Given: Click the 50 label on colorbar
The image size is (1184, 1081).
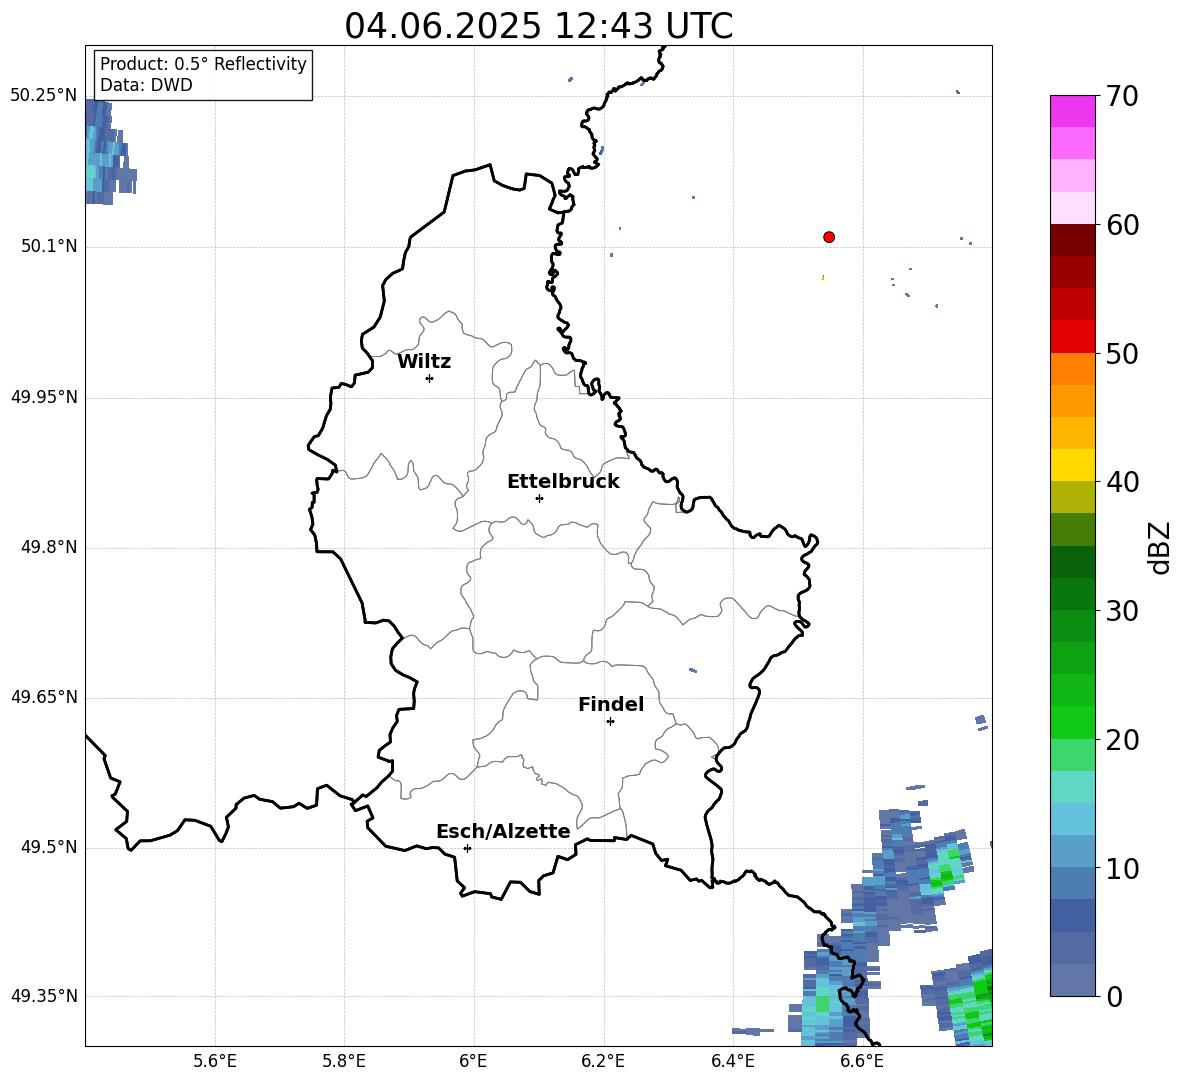Looking at the screenshot, I should [1122, 354].
